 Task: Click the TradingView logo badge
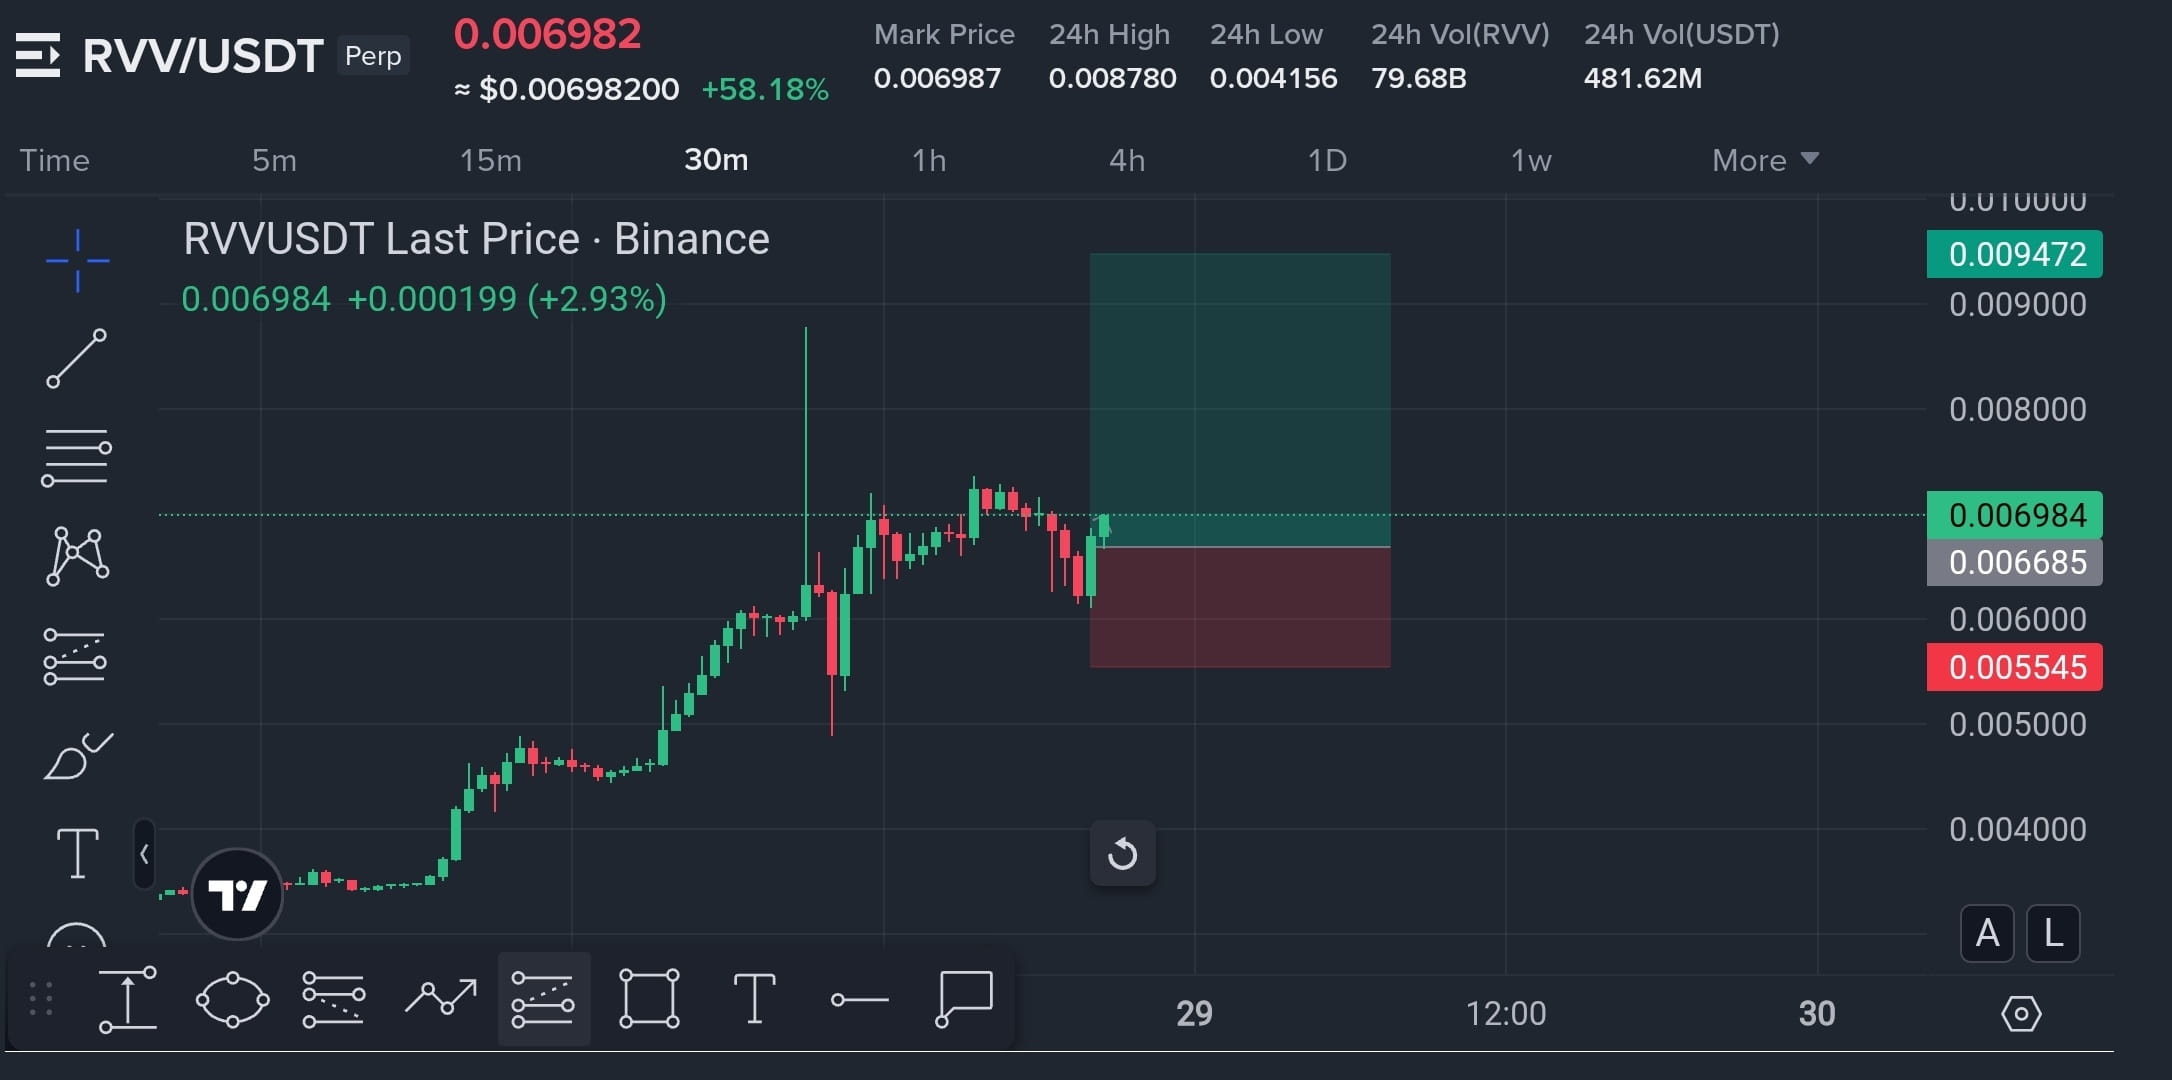click(237, 894)
